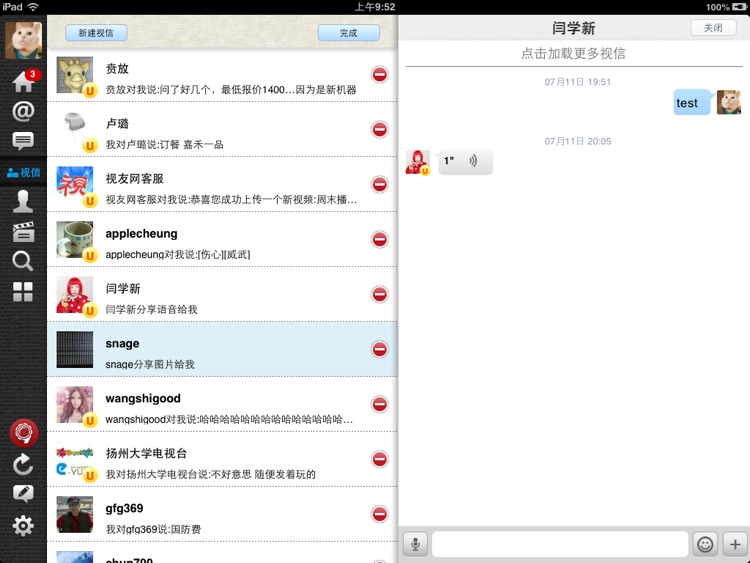Open the 卢璐 conversation name
Viewport: 750px width, 563px height.
pyautogui.click(x=117, y=123)
